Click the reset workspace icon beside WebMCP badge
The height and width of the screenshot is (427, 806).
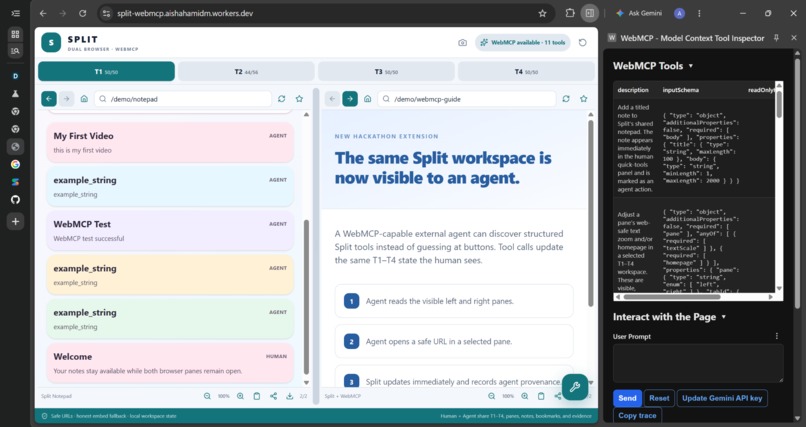click(x=582, y=43)
